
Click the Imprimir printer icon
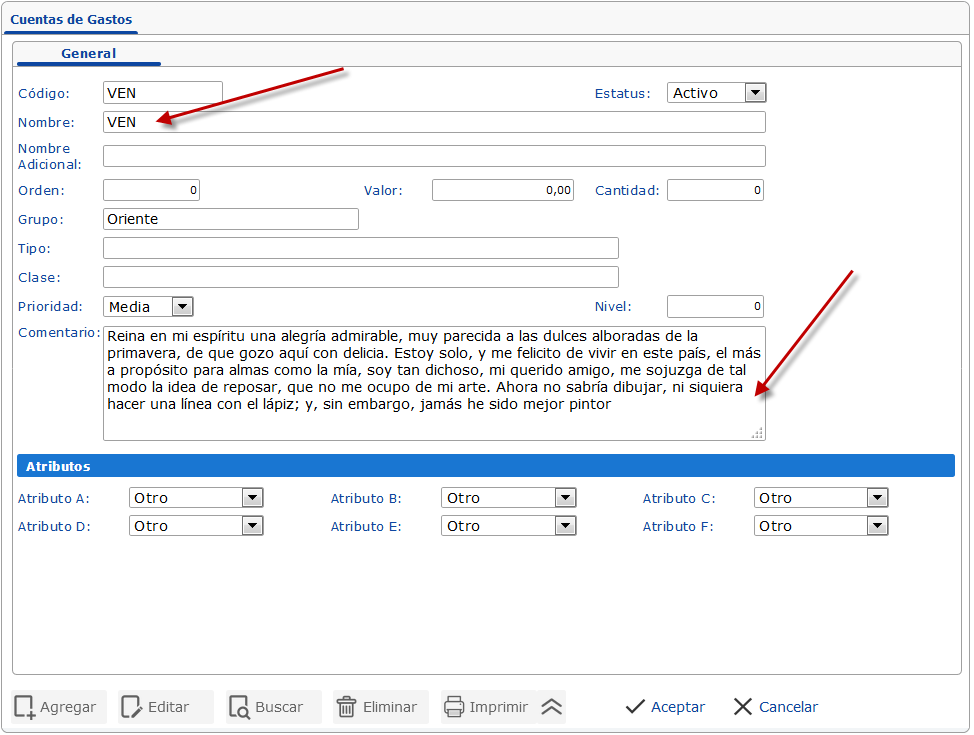tap(453, 707)
